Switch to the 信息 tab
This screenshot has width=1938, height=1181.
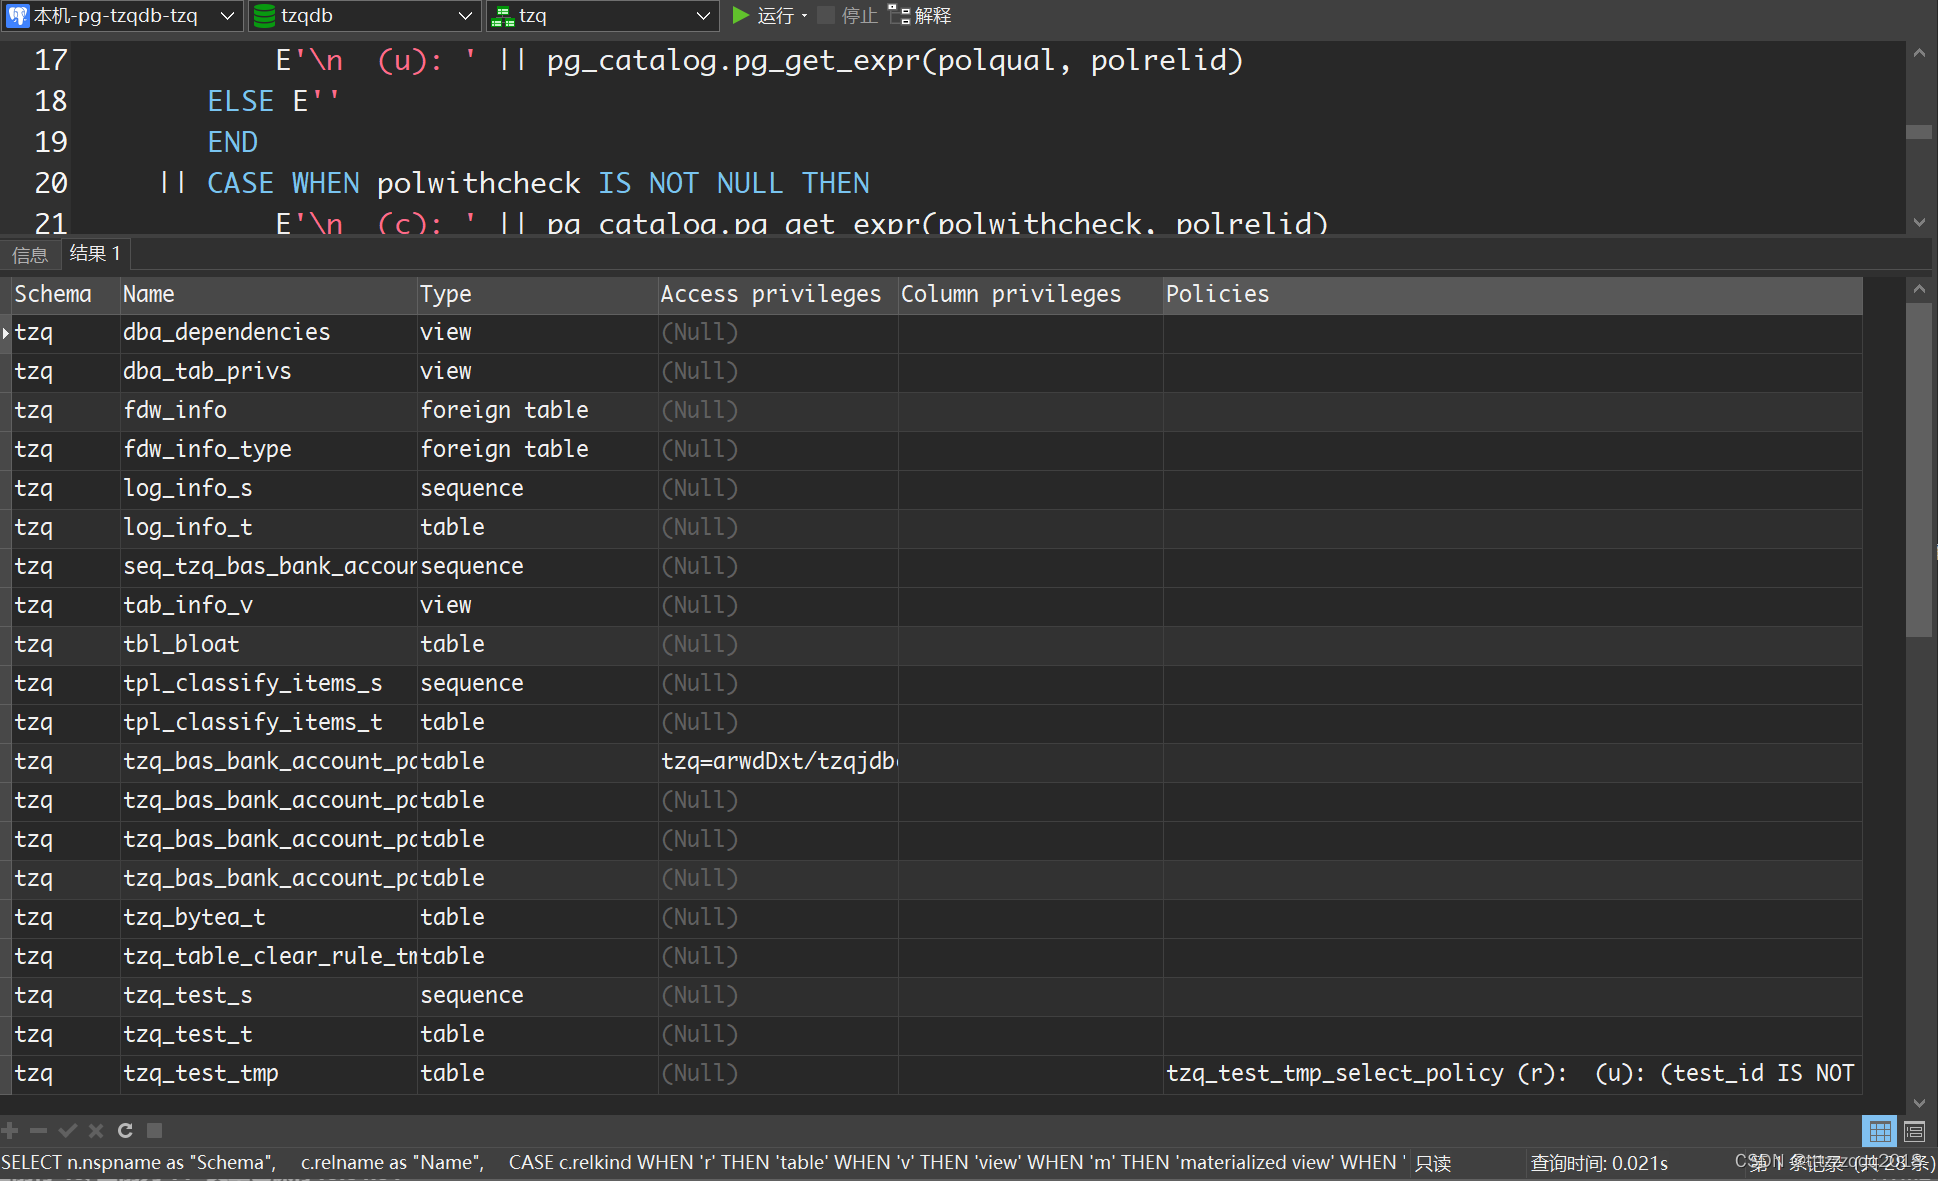click(x=30, y=253)
